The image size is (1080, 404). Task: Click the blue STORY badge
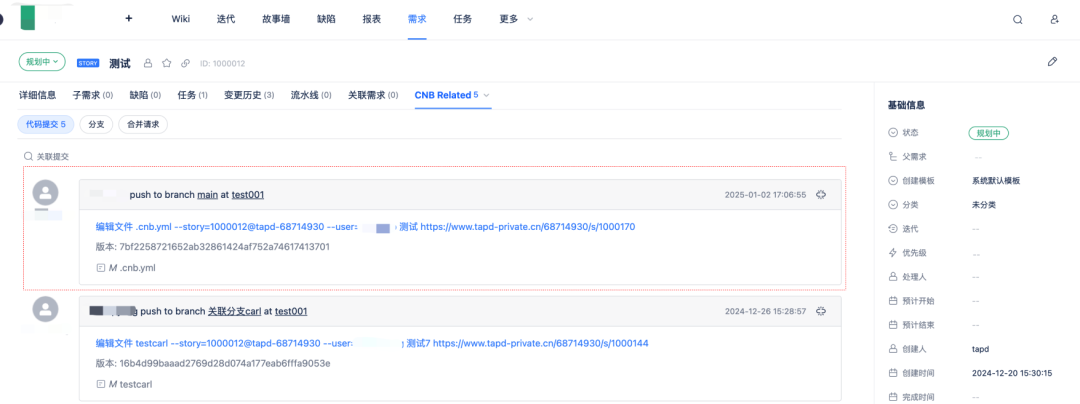tap(88, 63)
